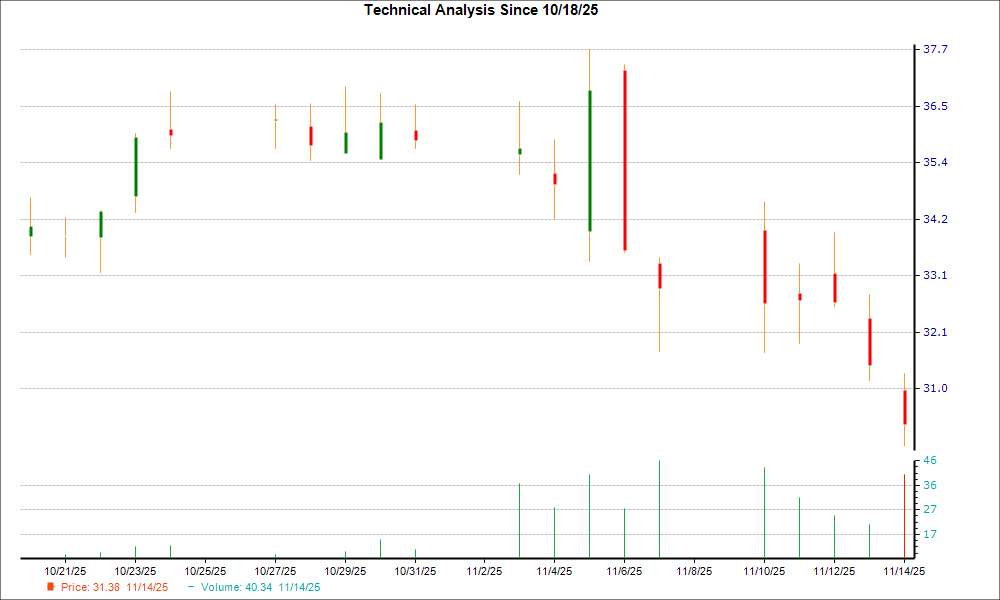Viewport: 1000px width, 600px height.
Task: Select the tall red candlestick on 11/6/25
Action: click(x=624, y=160)
